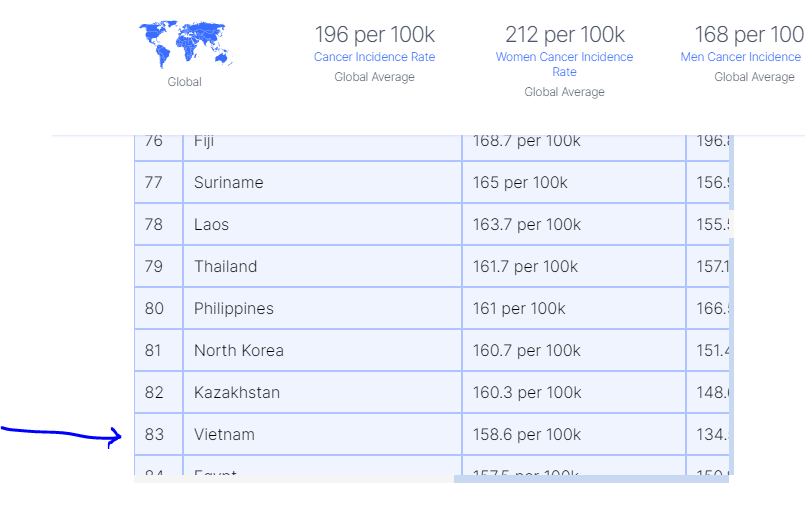Select the Thailand country cell
The image size is (805, 514).
225,266
